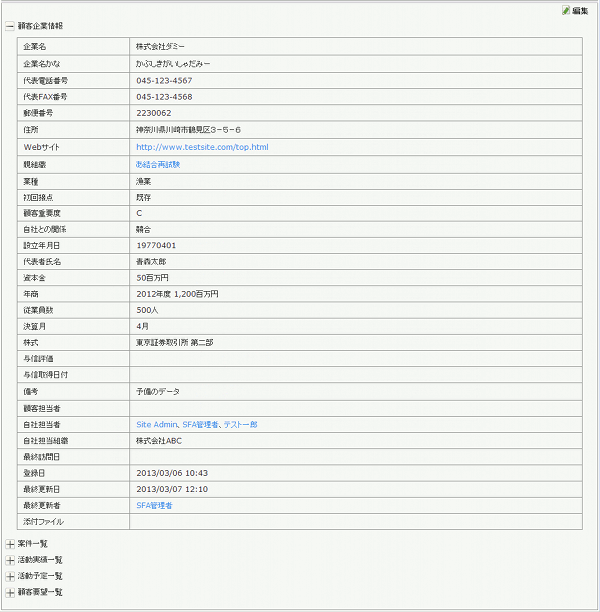Expand the 活動予定一覧 section
This screenshot has width=600, height=612.
coord(10,576)
